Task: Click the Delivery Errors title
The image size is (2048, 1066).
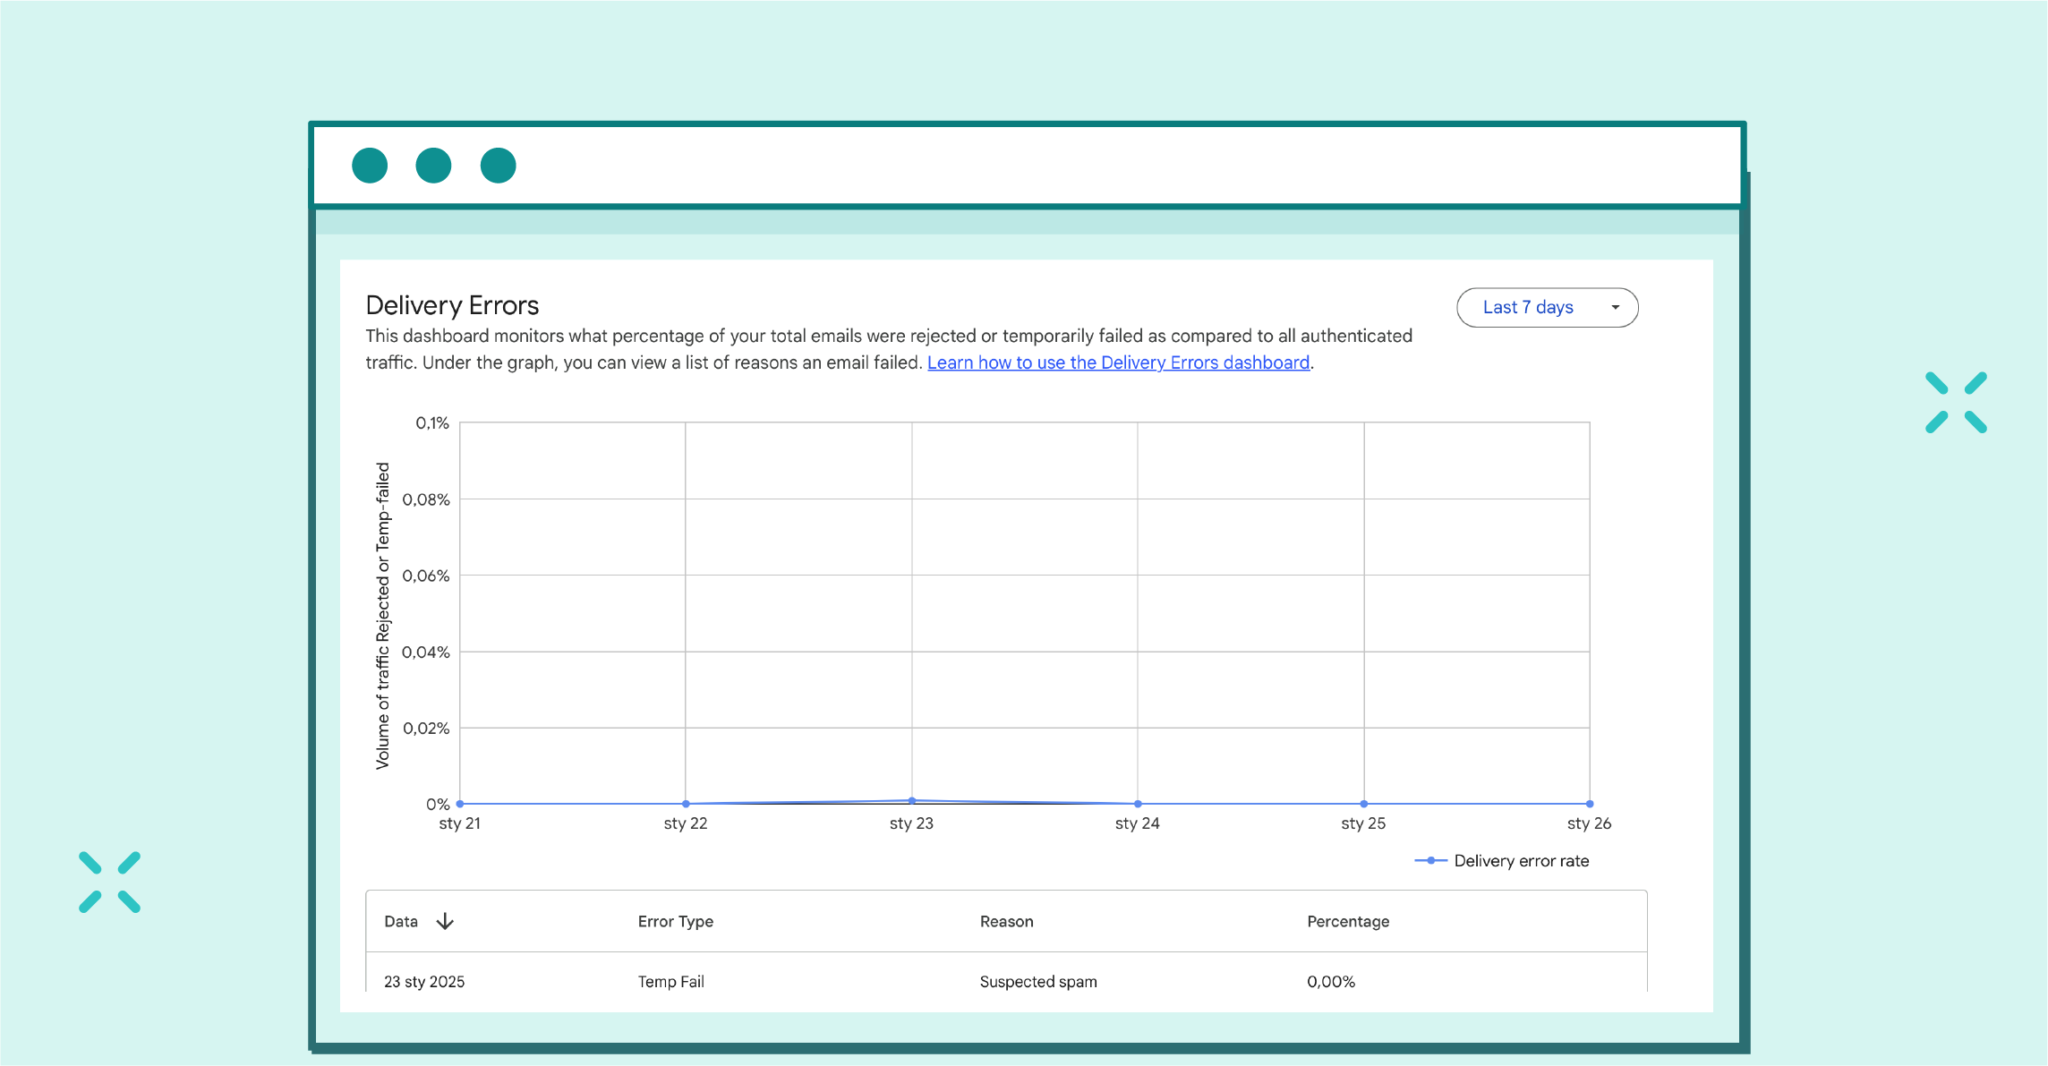Action: click(x=452, y=305)
